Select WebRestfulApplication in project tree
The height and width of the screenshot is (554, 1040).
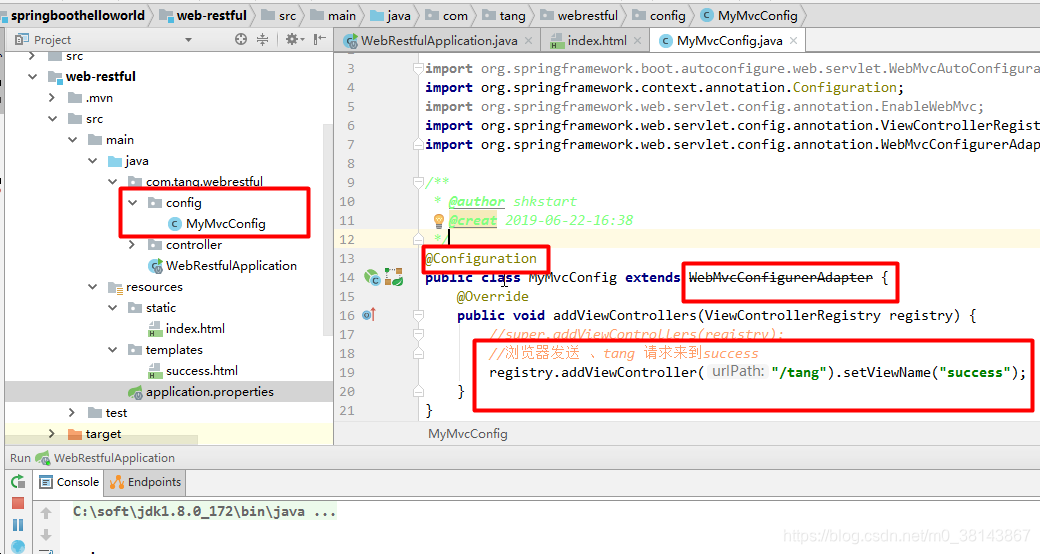tap(231, 265)
